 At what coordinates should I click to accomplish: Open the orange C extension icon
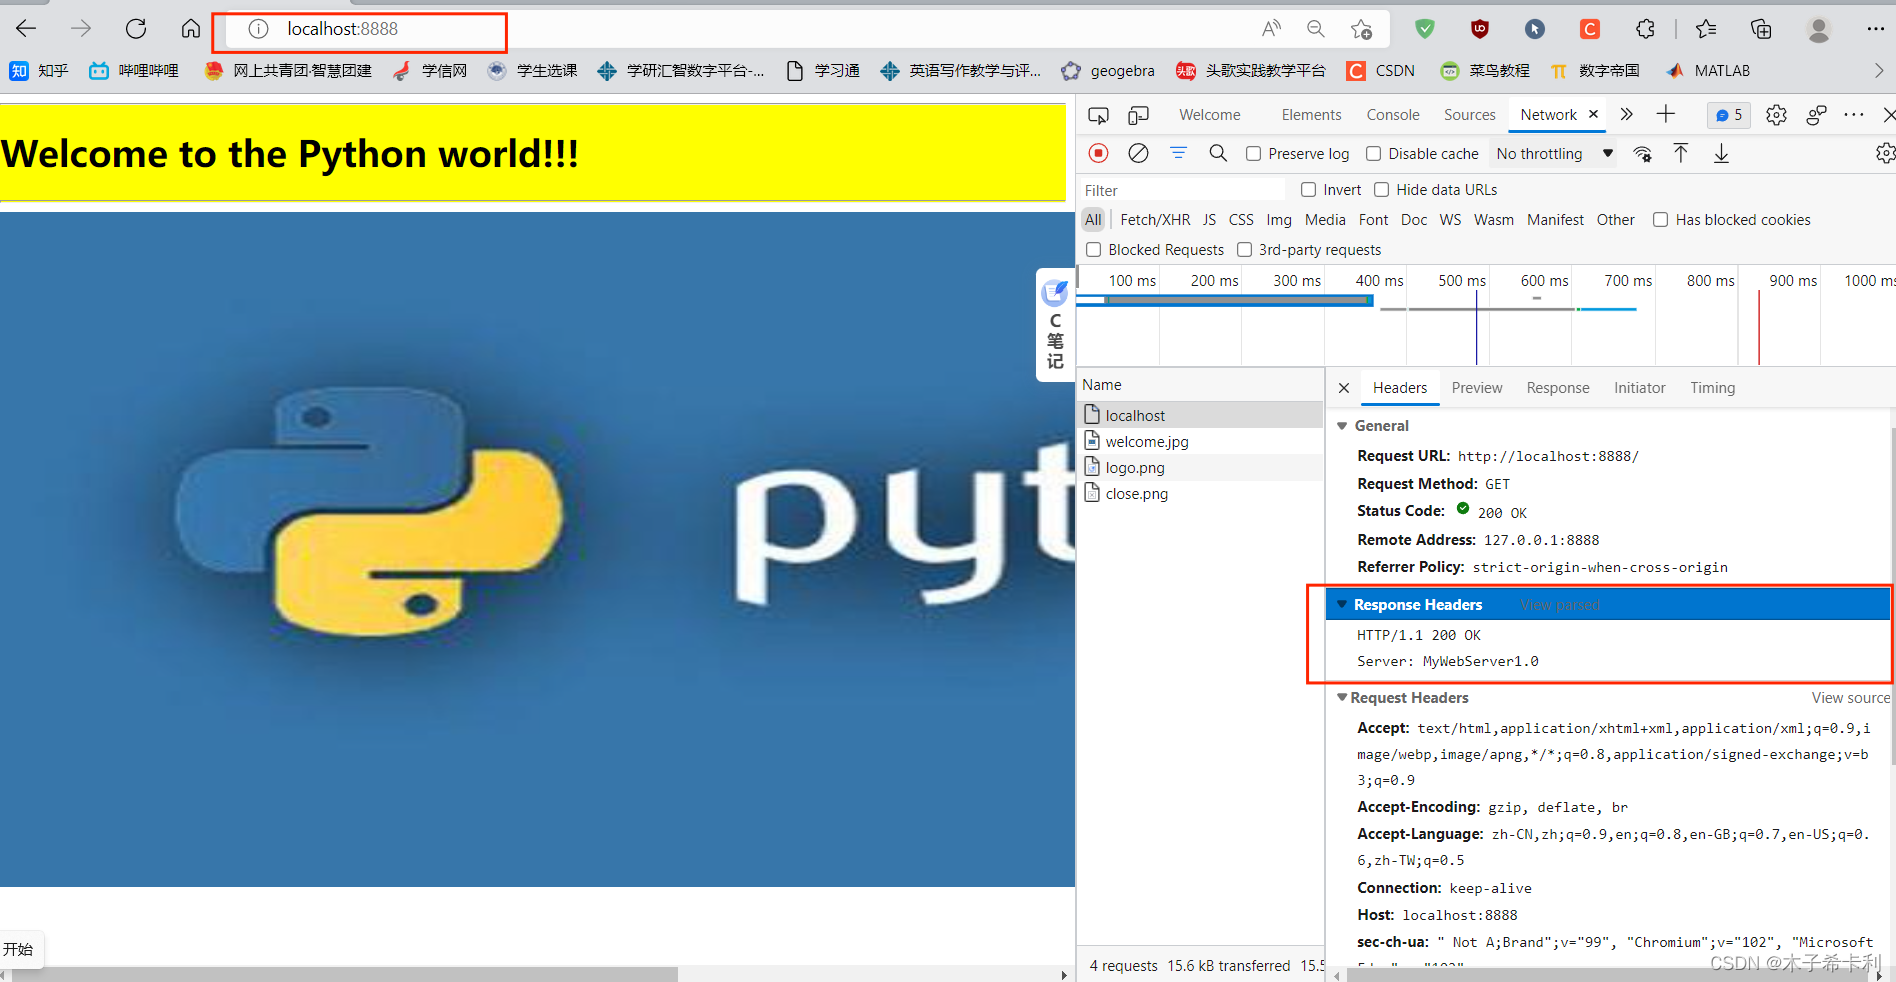(x=1590, y=29)
